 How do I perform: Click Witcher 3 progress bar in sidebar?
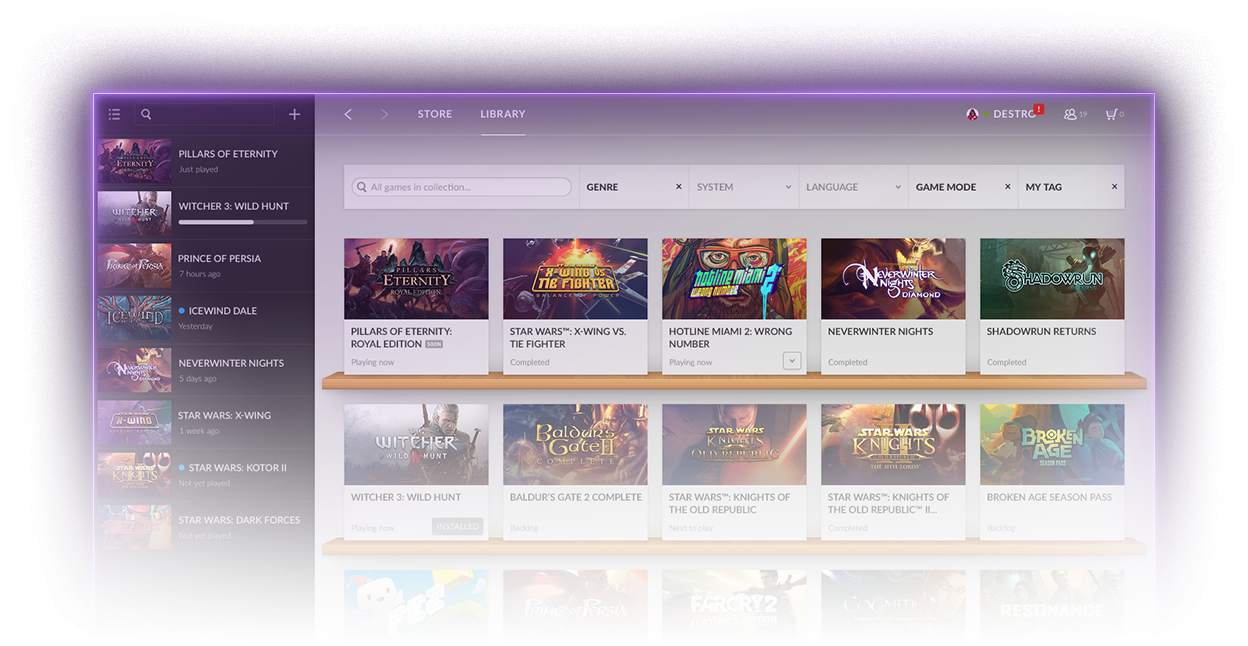243,224
